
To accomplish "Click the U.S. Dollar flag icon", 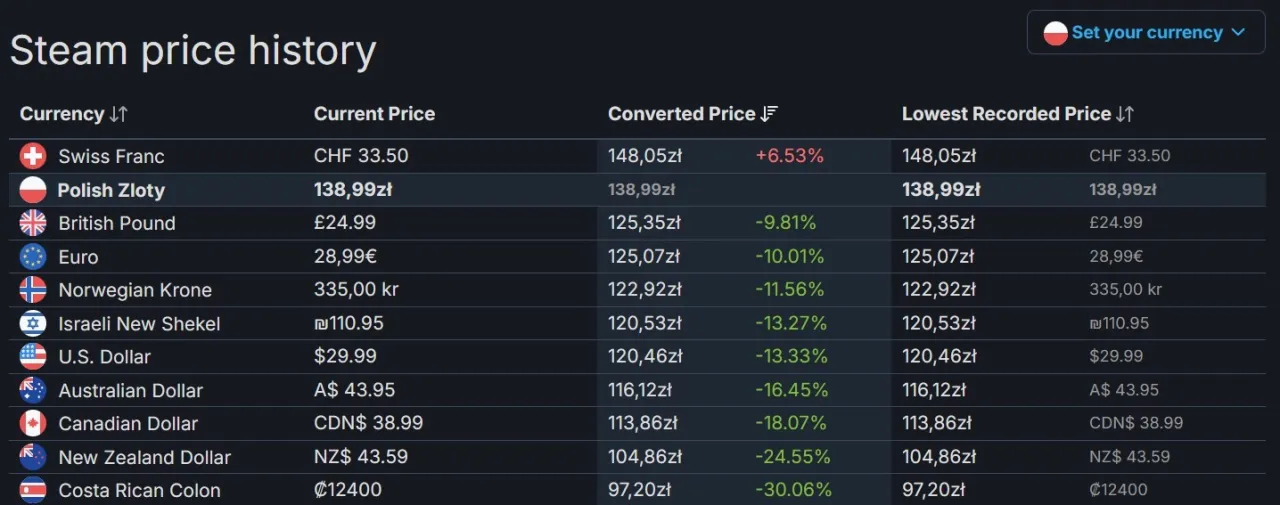I will [x=33, y=357].
